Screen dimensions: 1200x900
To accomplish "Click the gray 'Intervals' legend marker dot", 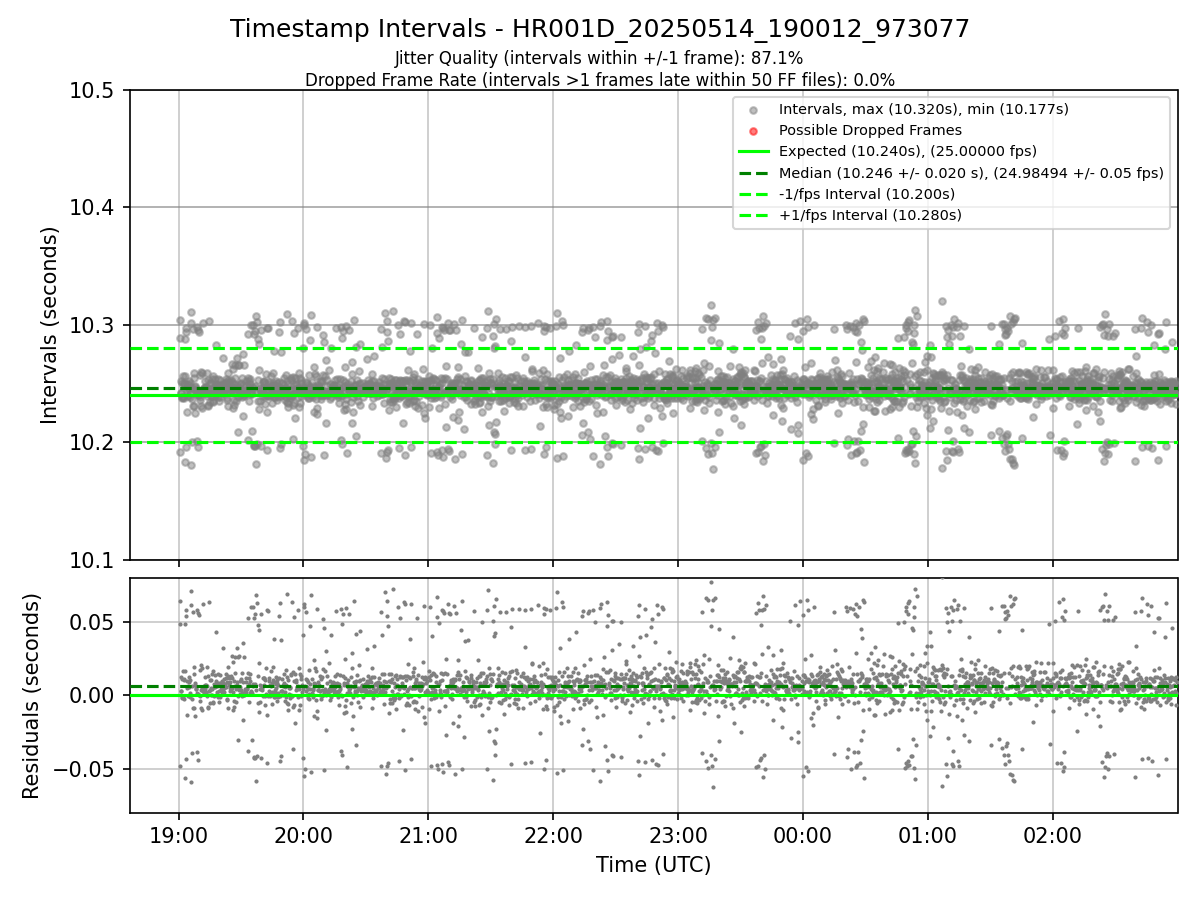I will tap(754, 110).
